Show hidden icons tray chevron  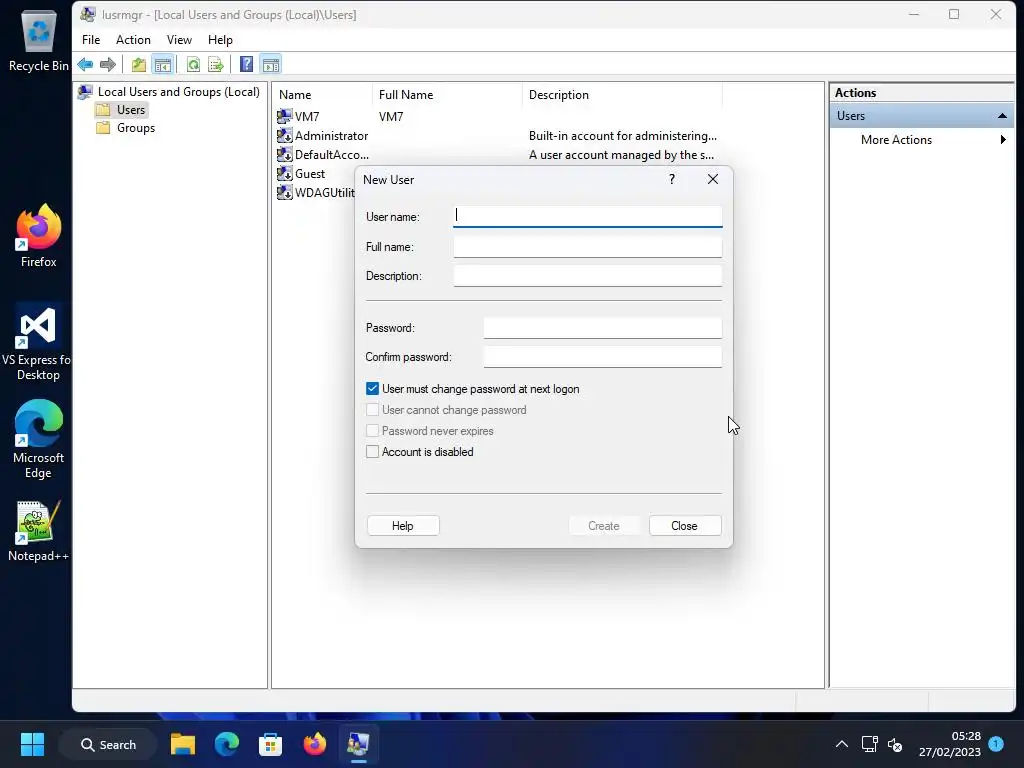point(842,744)
